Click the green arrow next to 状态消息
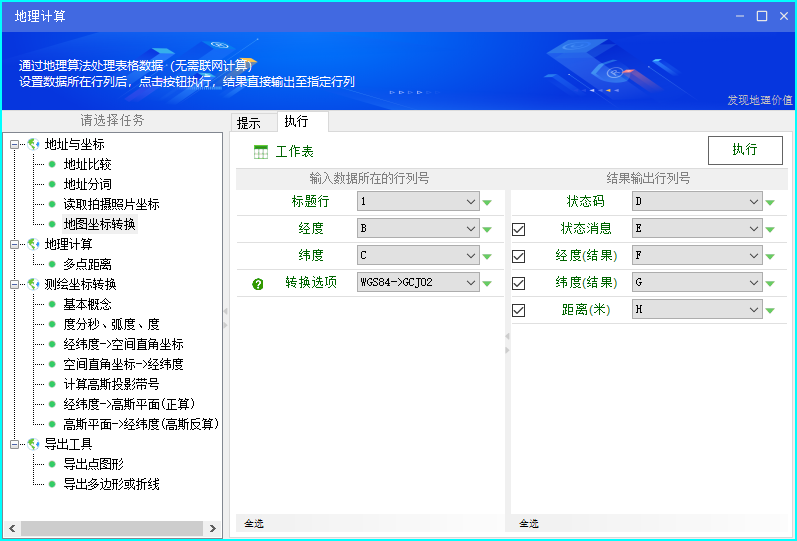 click(x=770, y=229)
